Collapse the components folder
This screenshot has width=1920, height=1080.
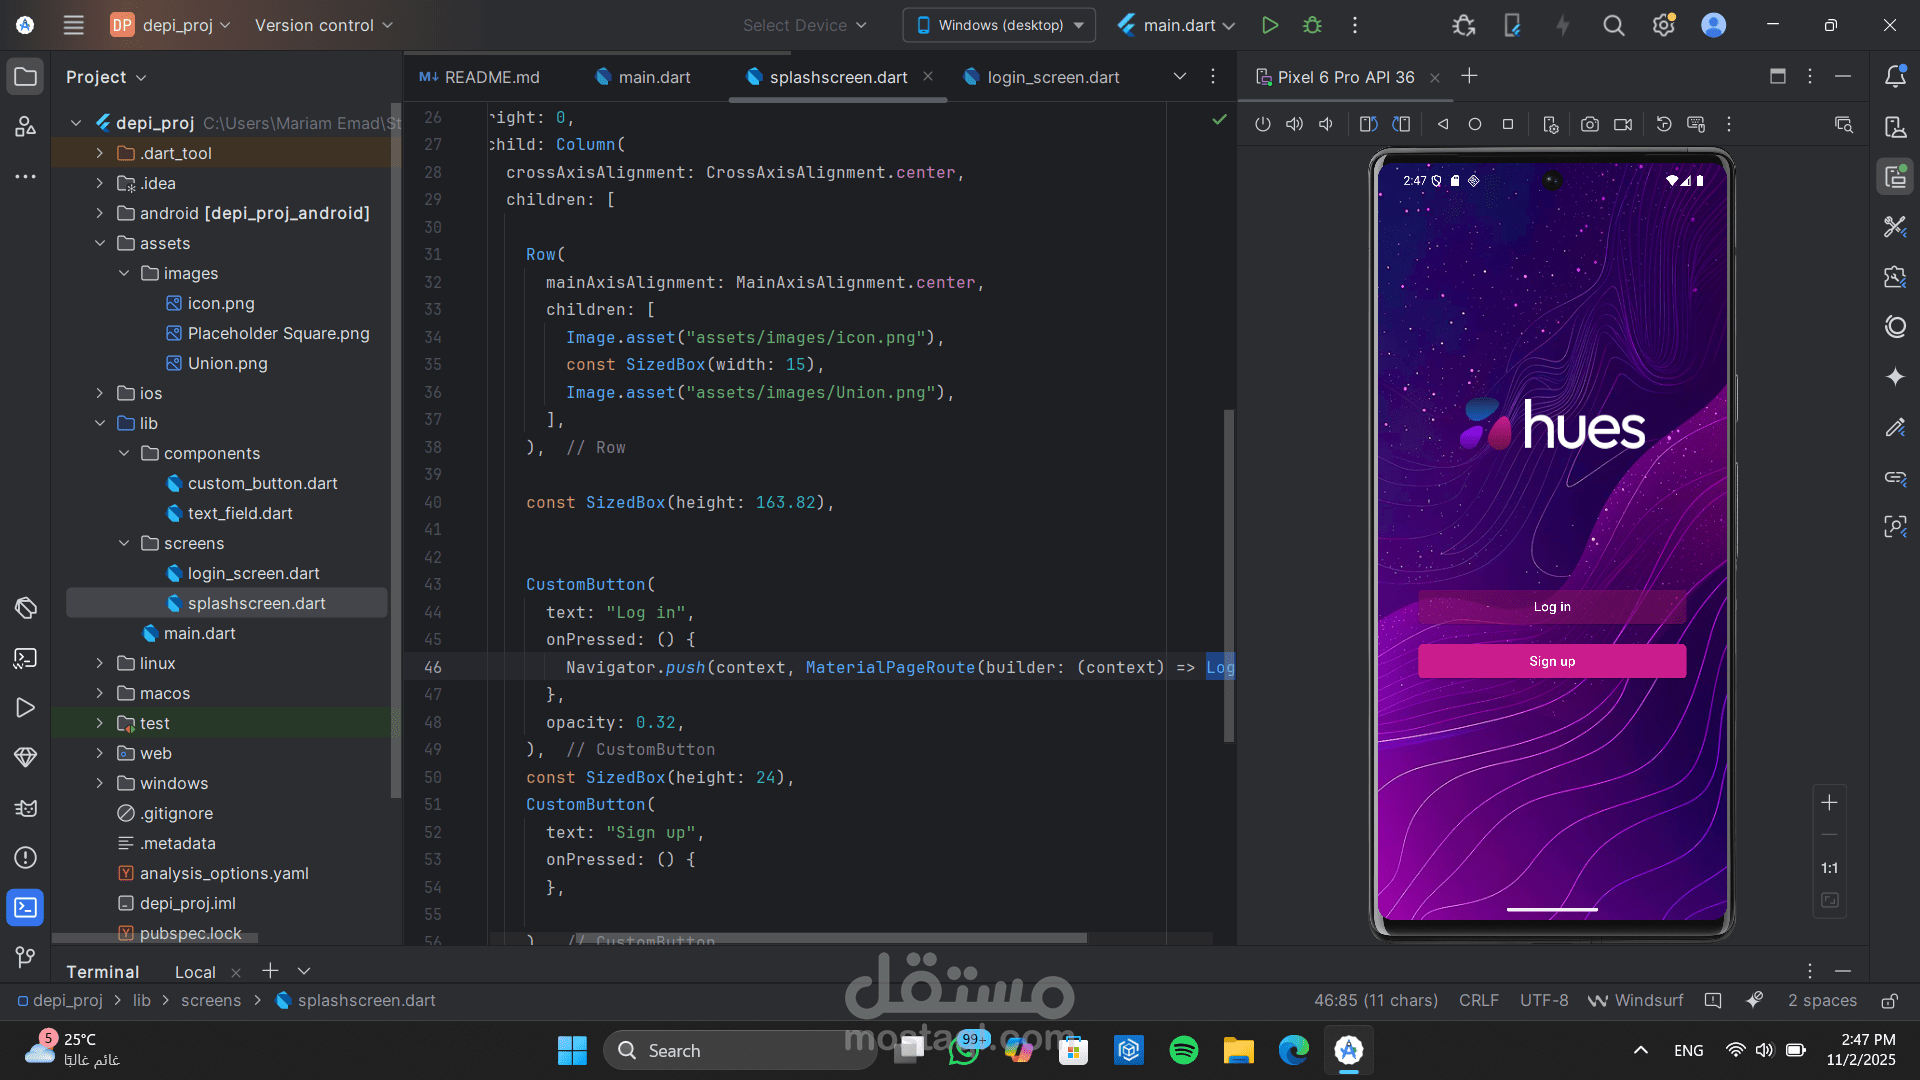[123, 453]
